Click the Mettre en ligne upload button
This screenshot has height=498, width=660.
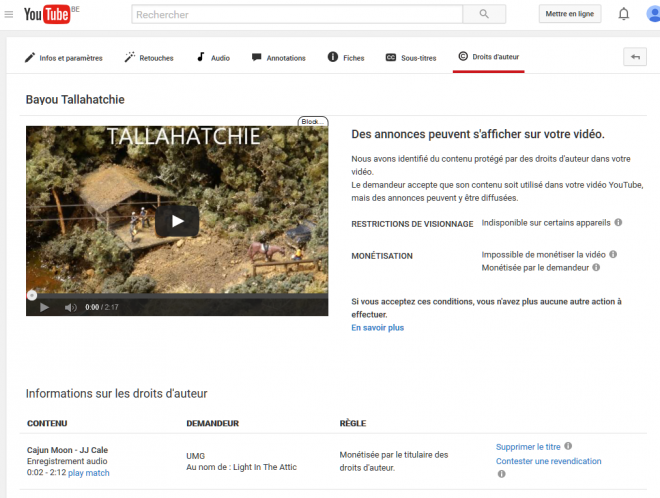(x=570, y=14)
